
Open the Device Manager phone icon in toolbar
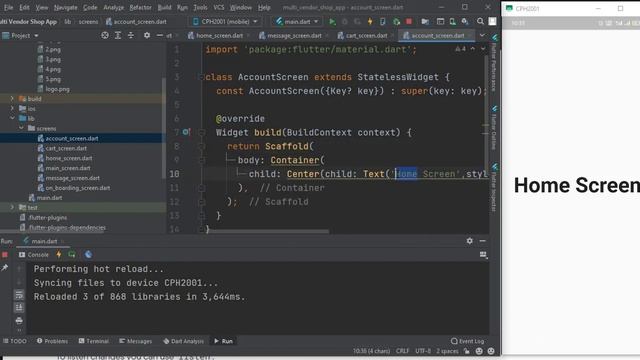(x=453, y=22)
